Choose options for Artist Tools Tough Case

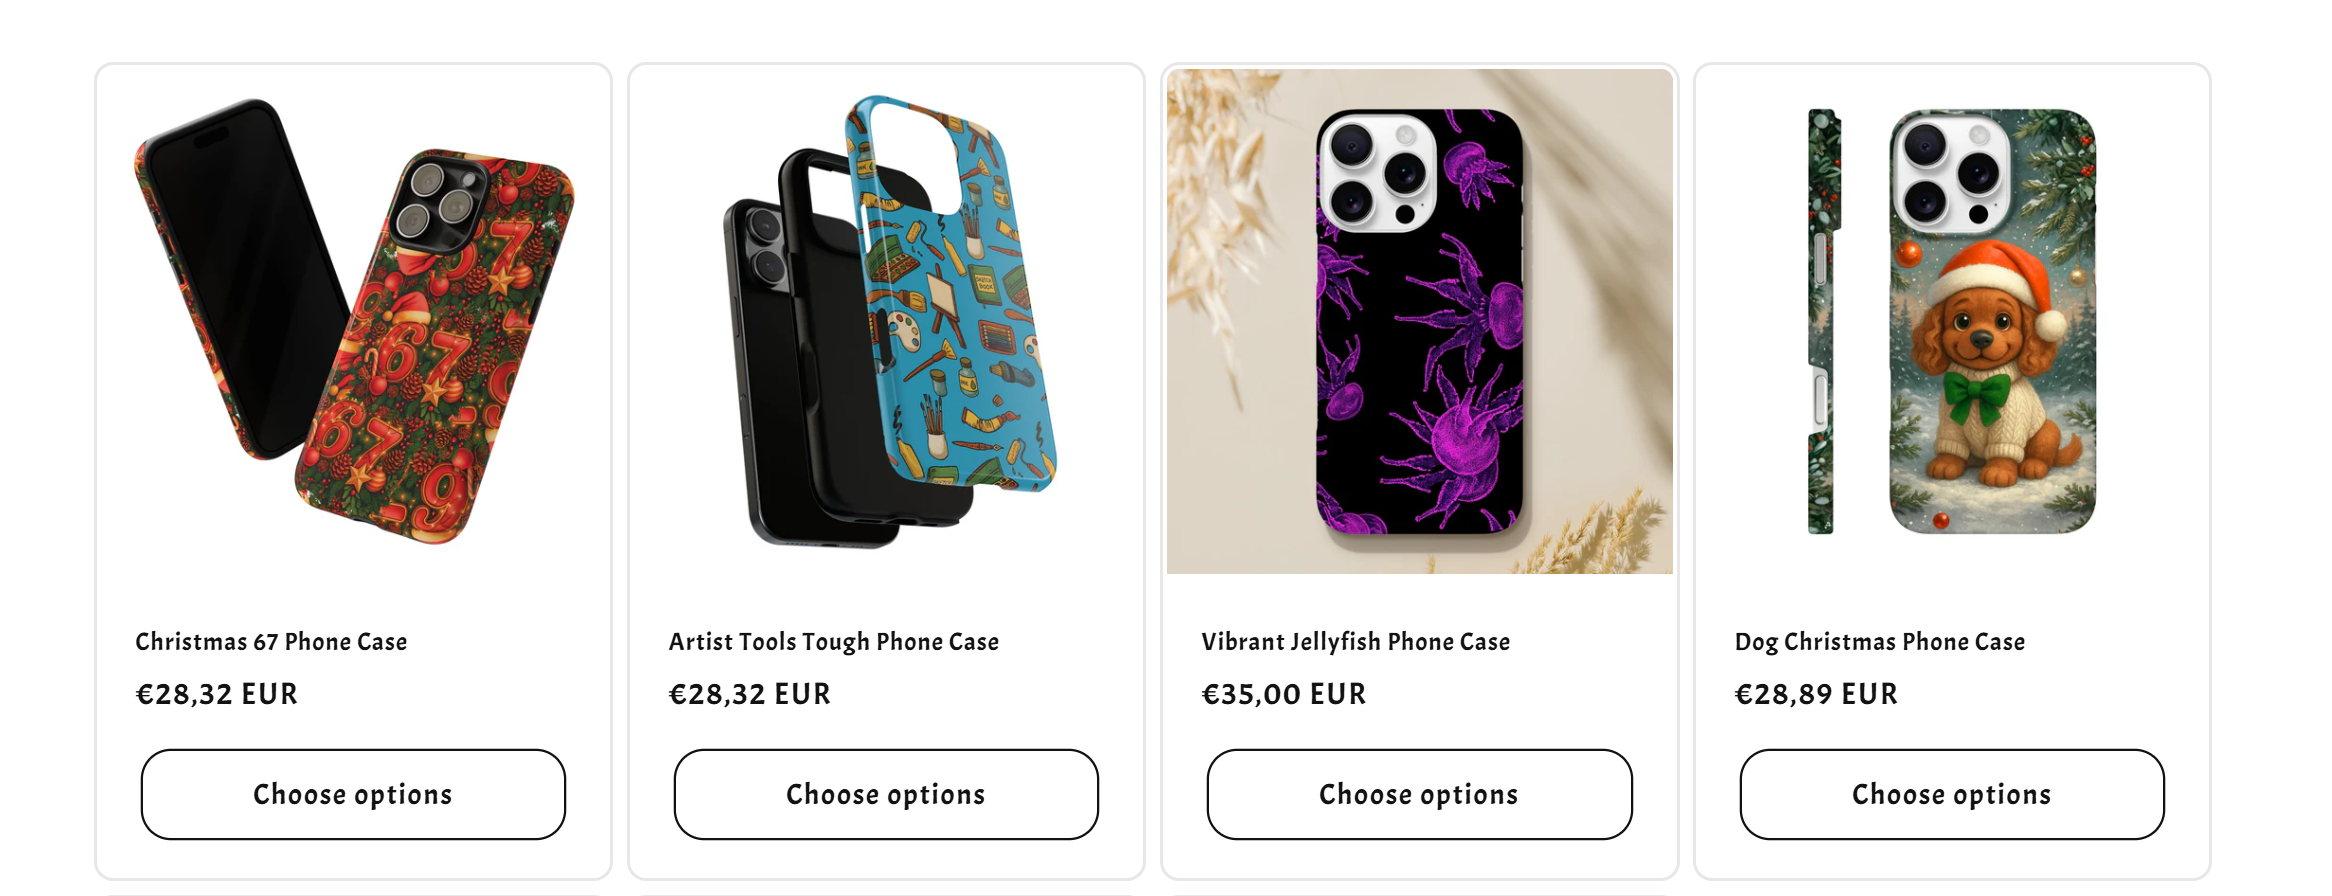[886, 794]
